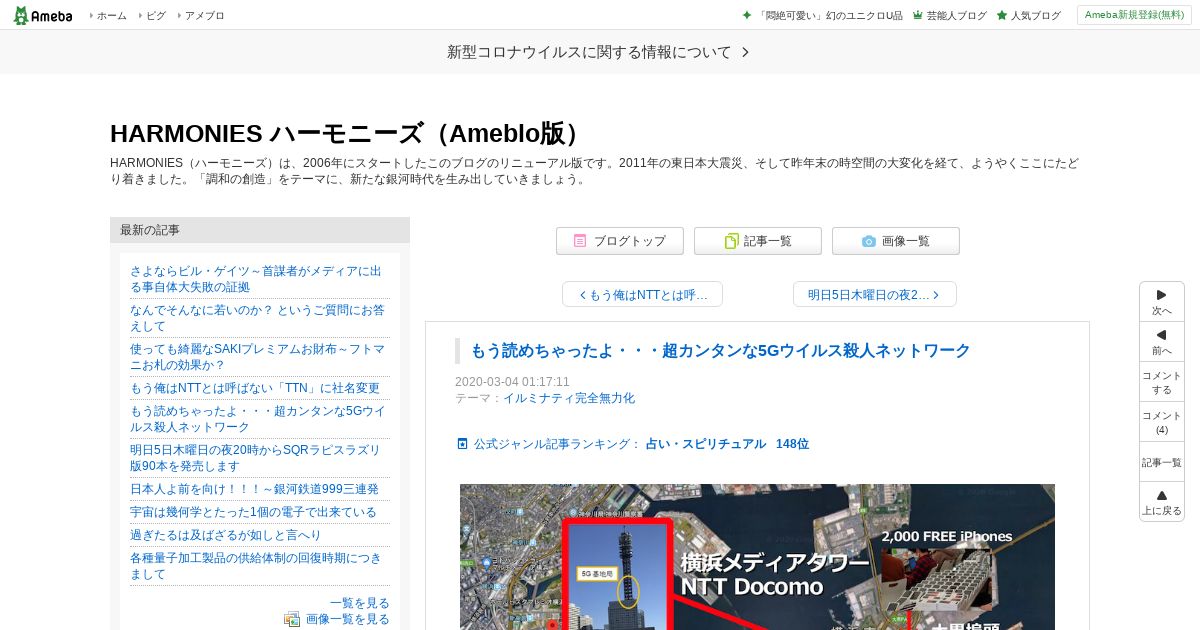Viewport: 1200px width, 630px height.
Task: Click the コメント(4) floating button
Action: tap(1162, 422)
